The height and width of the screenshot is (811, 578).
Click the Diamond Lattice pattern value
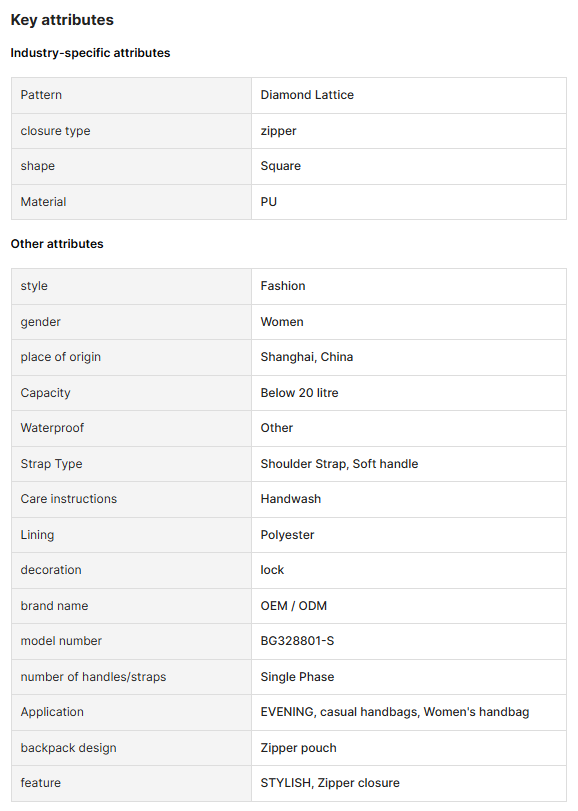click(307, 95)
